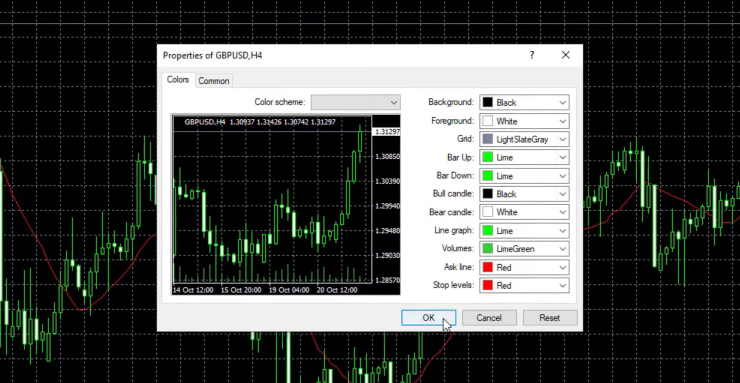Click the OK button

[x=428, y=317]
